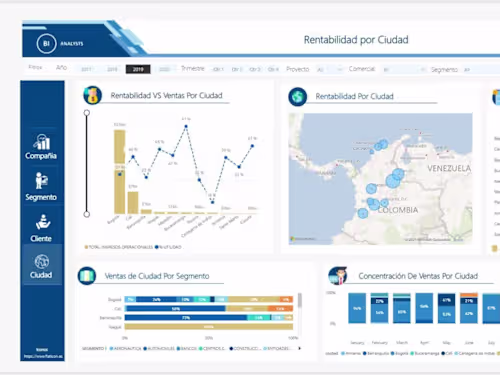Image resolution: width=500 pixels, height=375 pixels.
Task: Click the money bag icon beside Rentabilidad VS Ventas
Action: 92,95
